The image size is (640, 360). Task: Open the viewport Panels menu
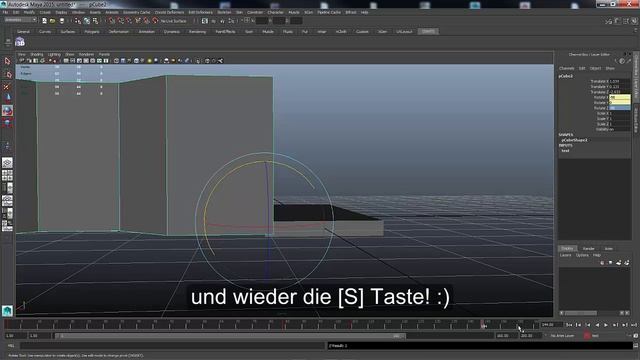tap(104, 54)
